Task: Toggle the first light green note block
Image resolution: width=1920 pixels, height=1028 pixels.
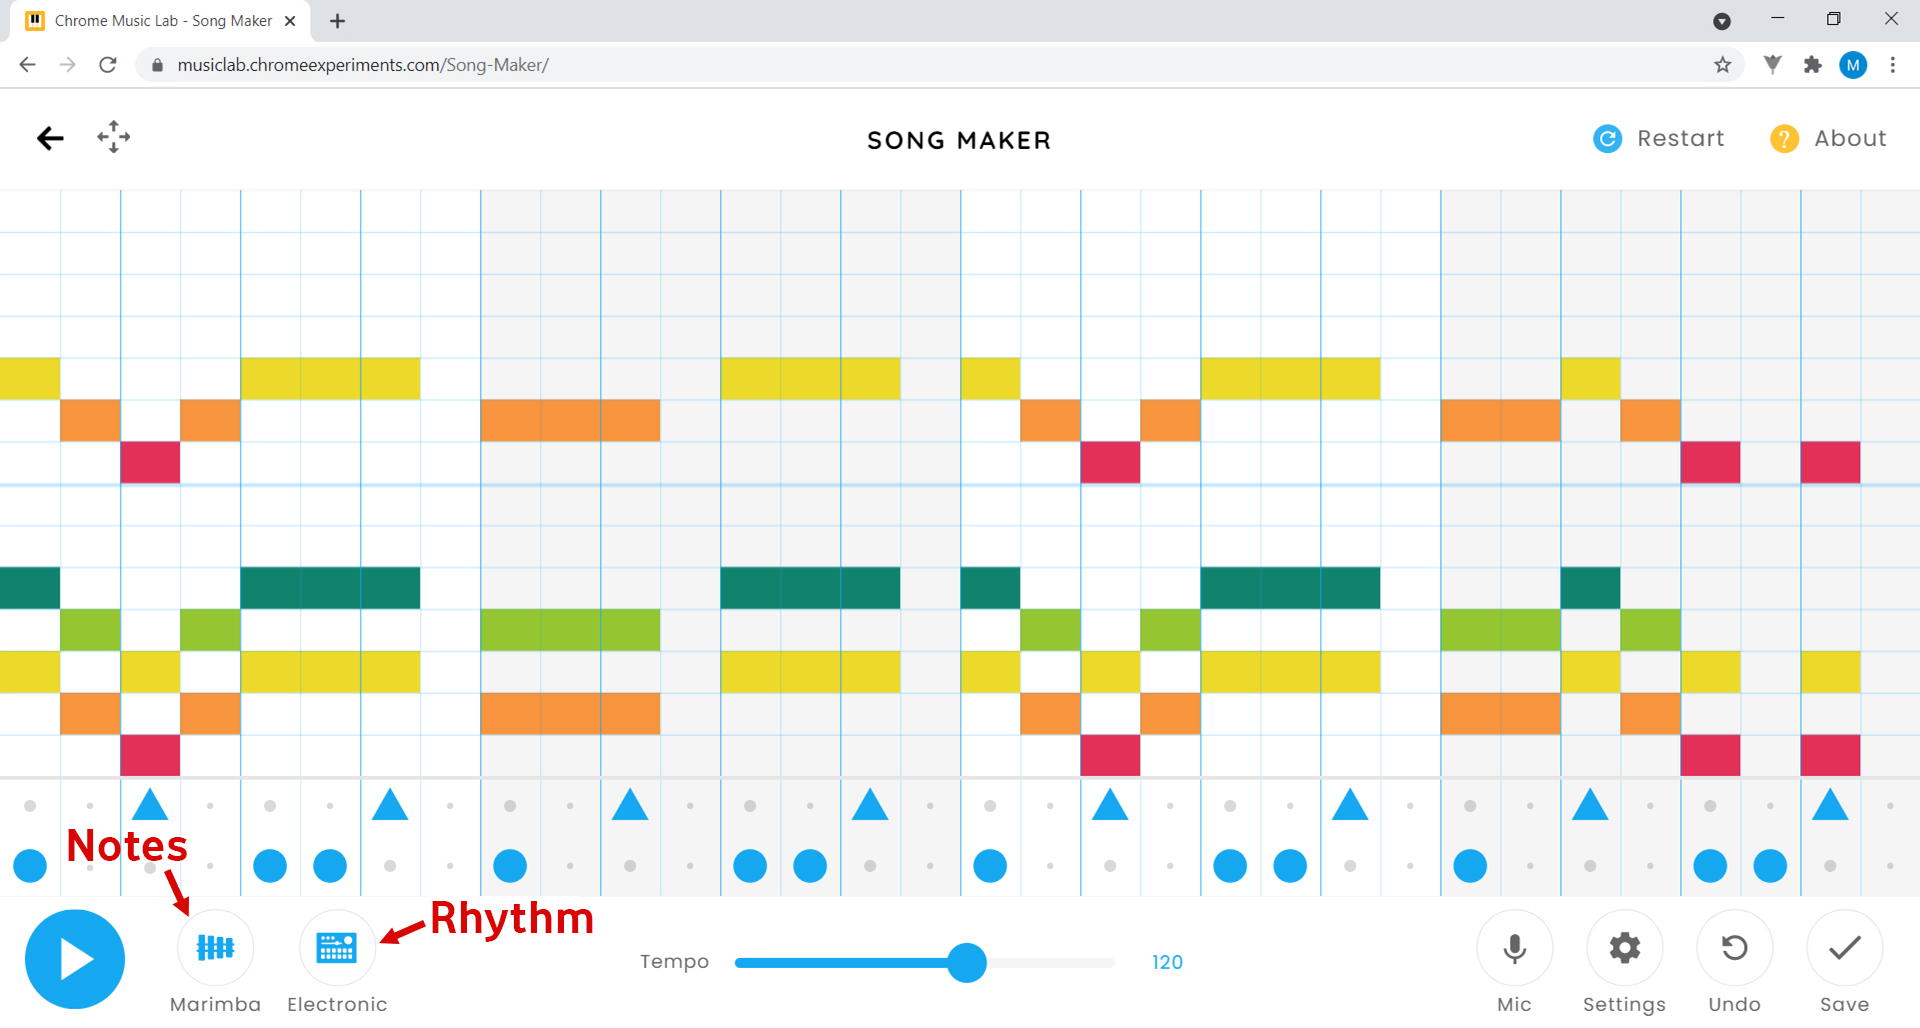Action: coord(90,630)
